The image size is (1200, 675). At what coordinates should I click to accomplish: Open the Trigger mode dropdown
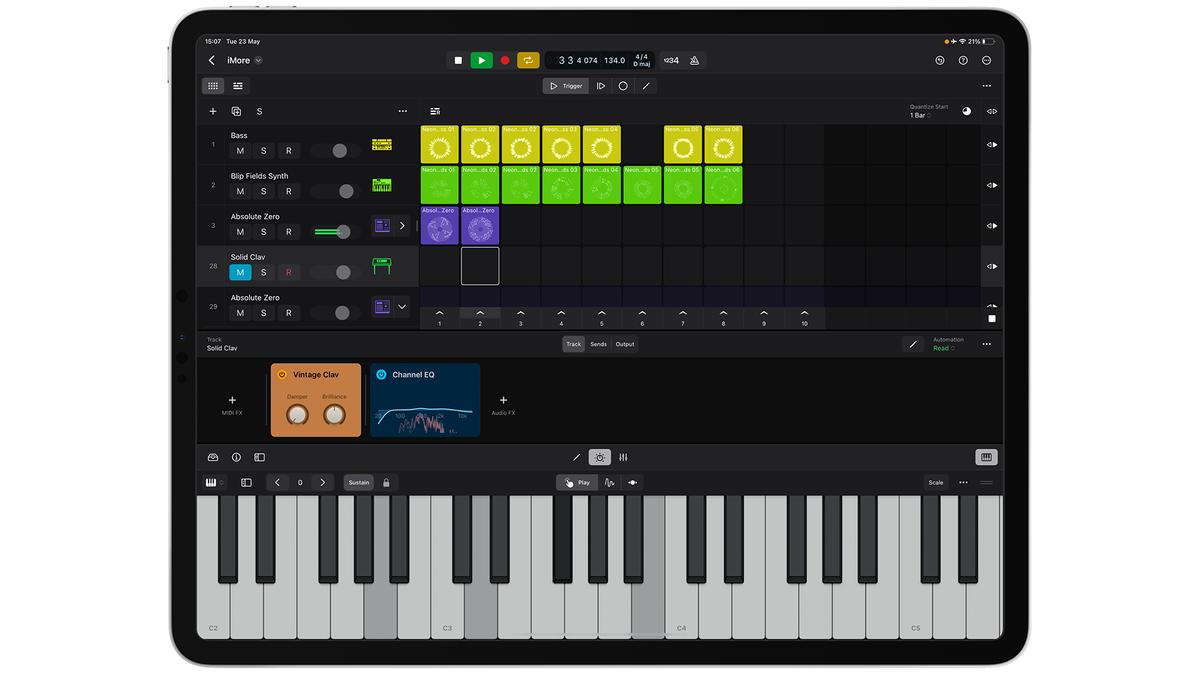click(565, 86)
